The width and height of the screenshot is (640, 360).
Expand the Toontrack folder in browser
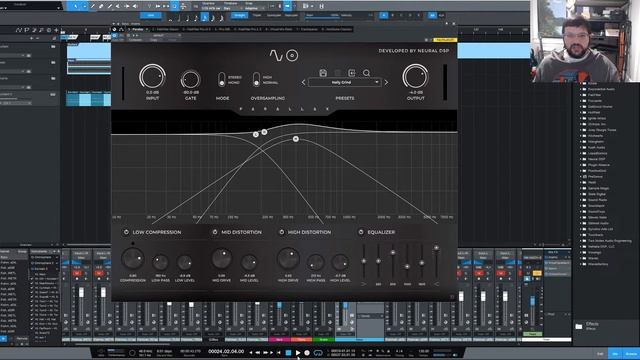(x=581, y=235)
